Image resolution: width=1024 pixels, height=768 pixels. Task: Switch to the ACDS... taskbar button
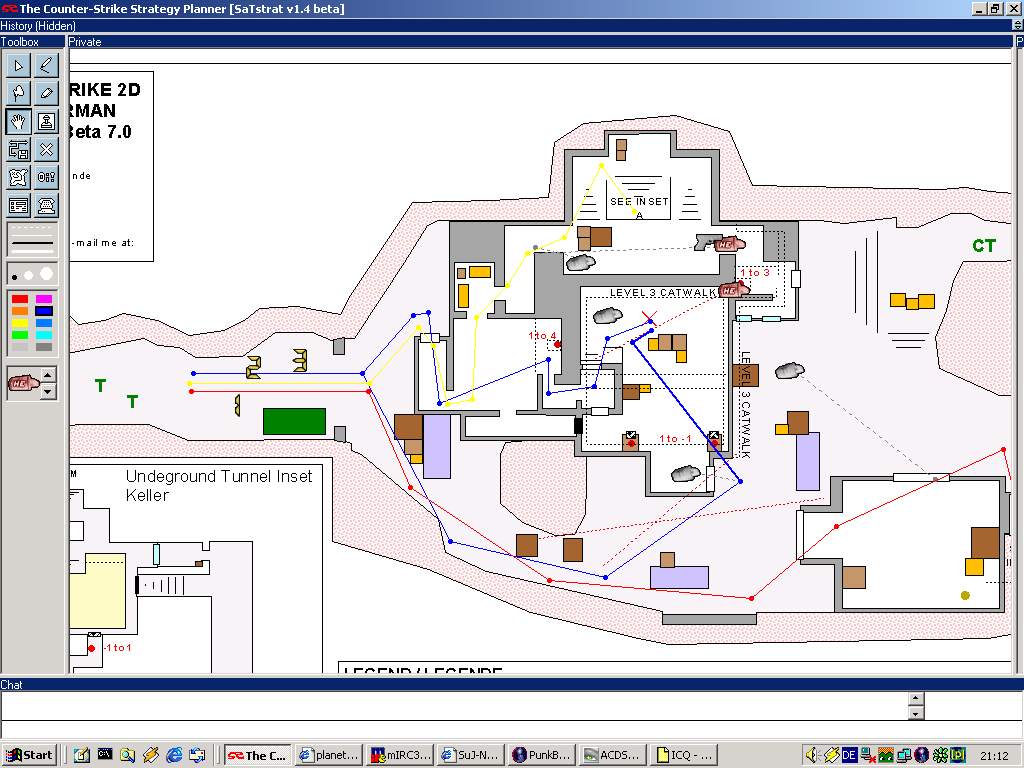(613, 755)
